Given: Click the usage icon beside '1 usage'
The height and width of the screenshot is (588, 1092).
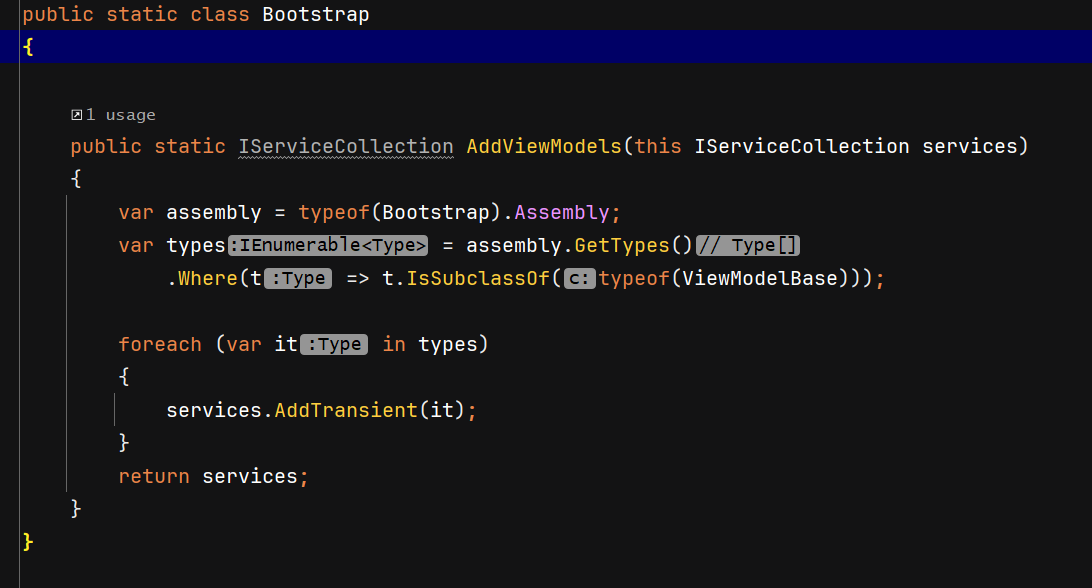Looking at the screenshot, I should (77, 115).
